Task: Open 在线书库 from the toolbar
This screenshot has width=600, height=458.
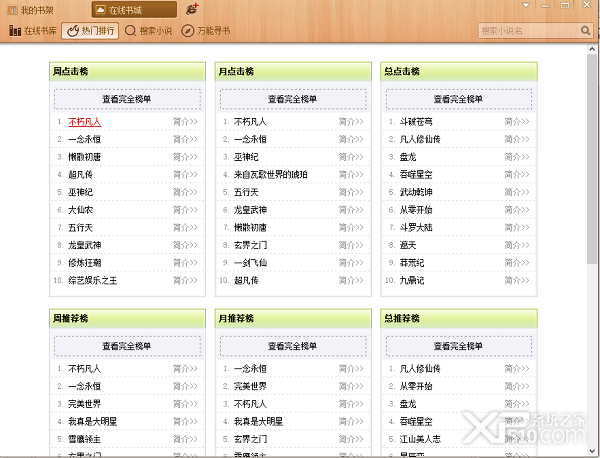Action: 33,31
